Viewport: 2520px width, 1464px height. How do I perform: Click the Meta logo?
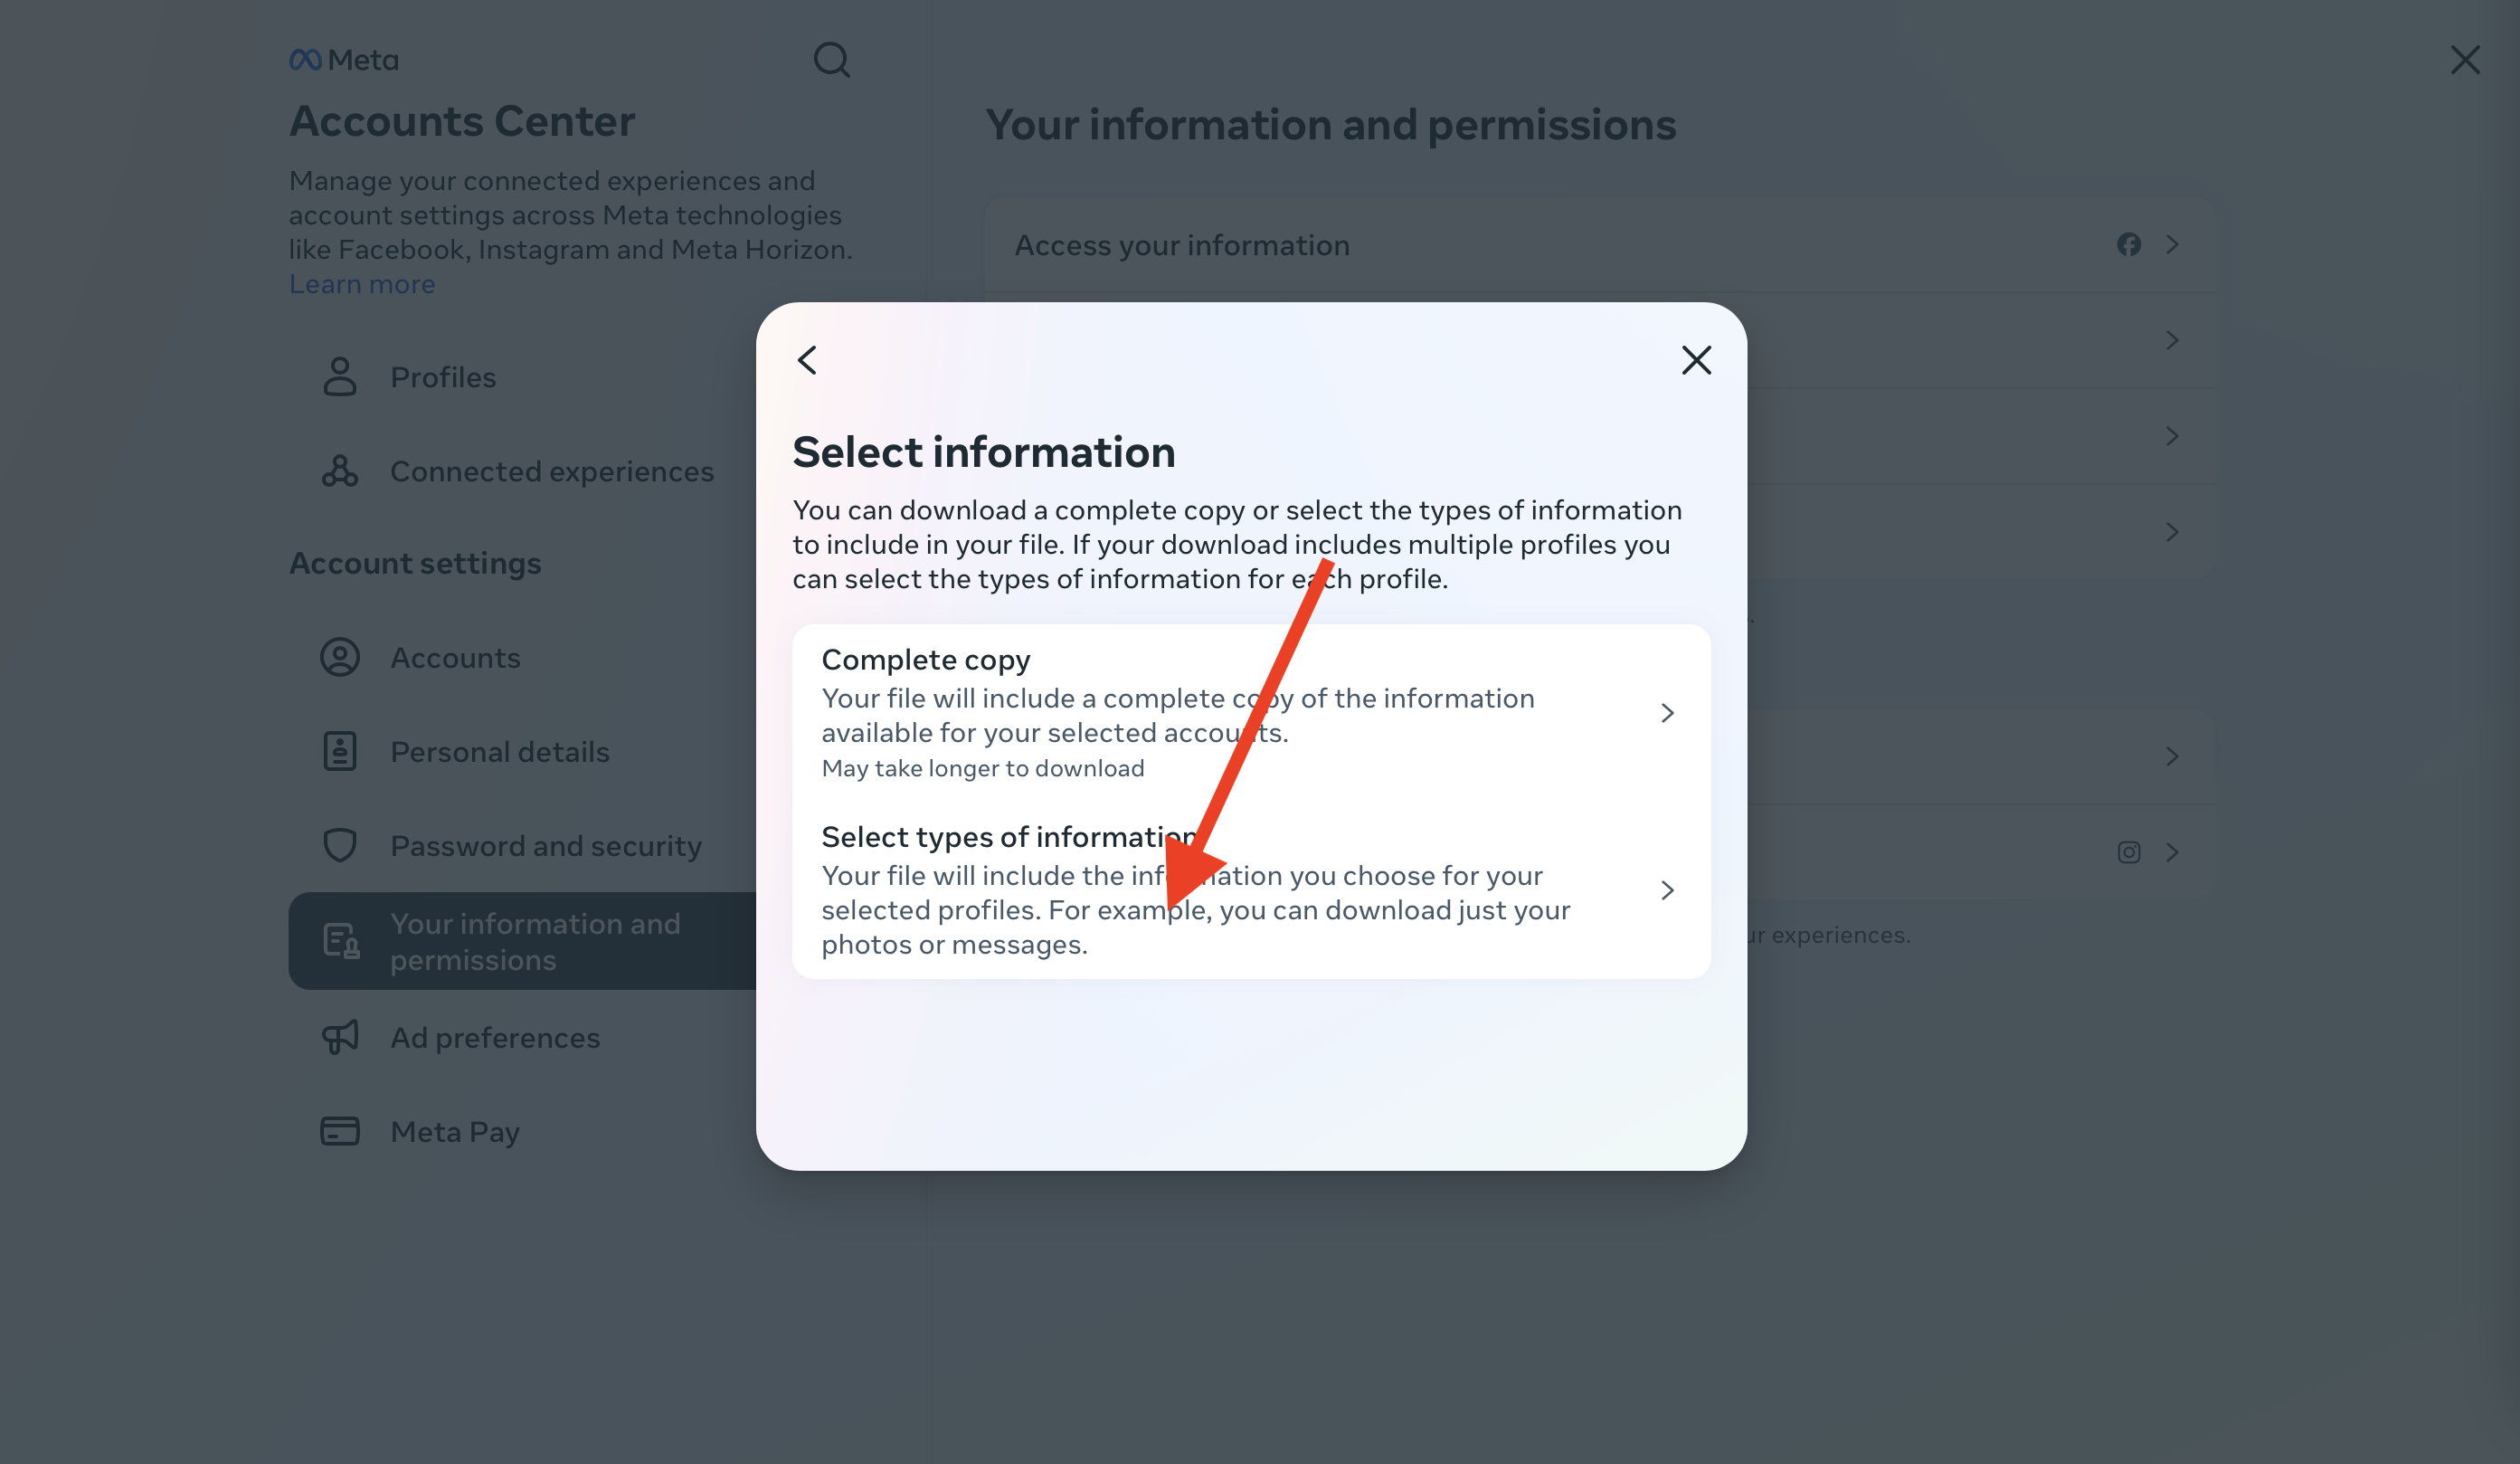click(x=344, y=60)
